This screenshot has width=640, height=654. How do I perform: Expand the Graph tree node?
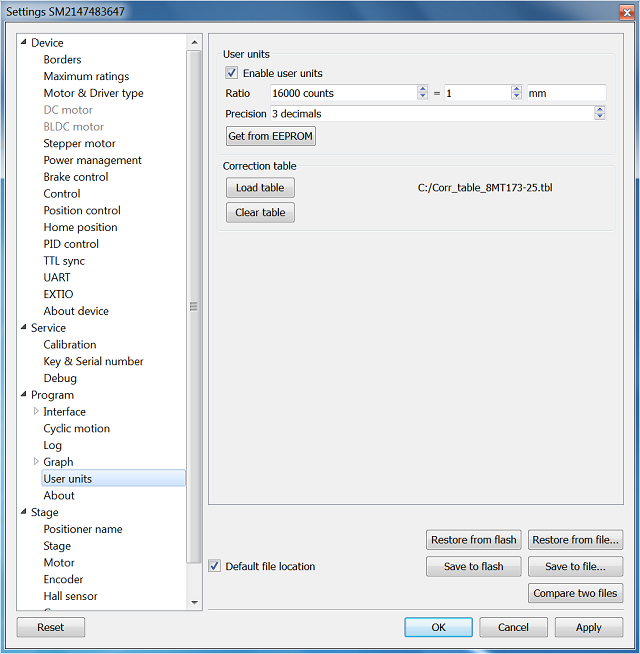tap(37, 461)
